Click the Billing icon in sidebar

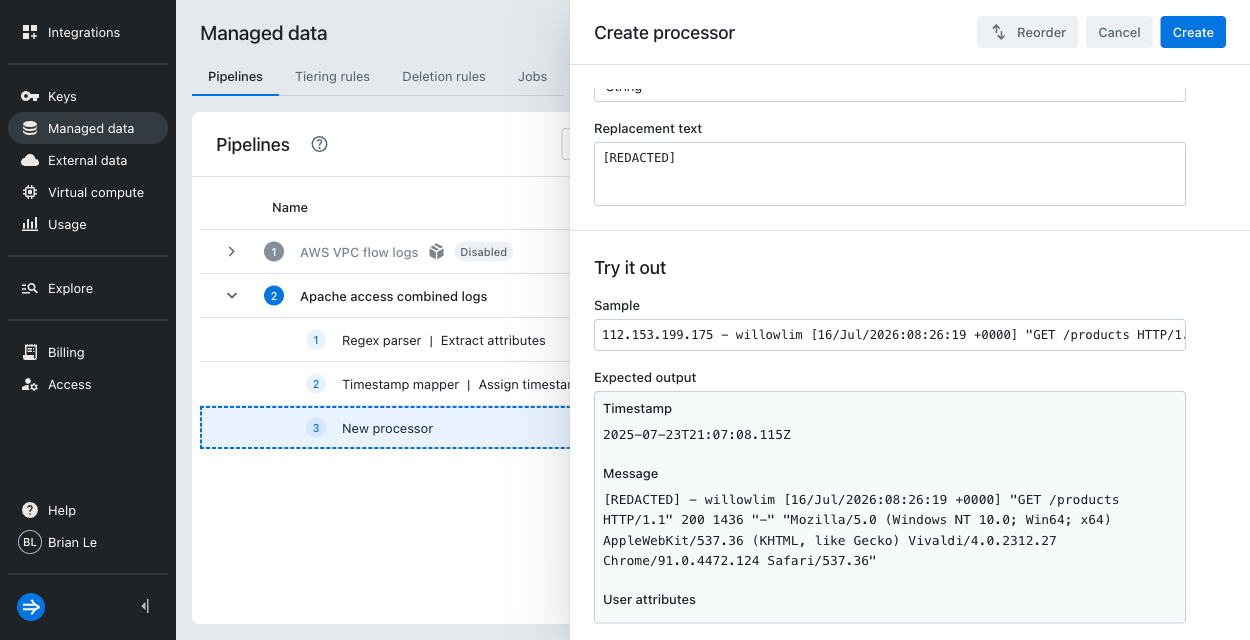point(30,352)
